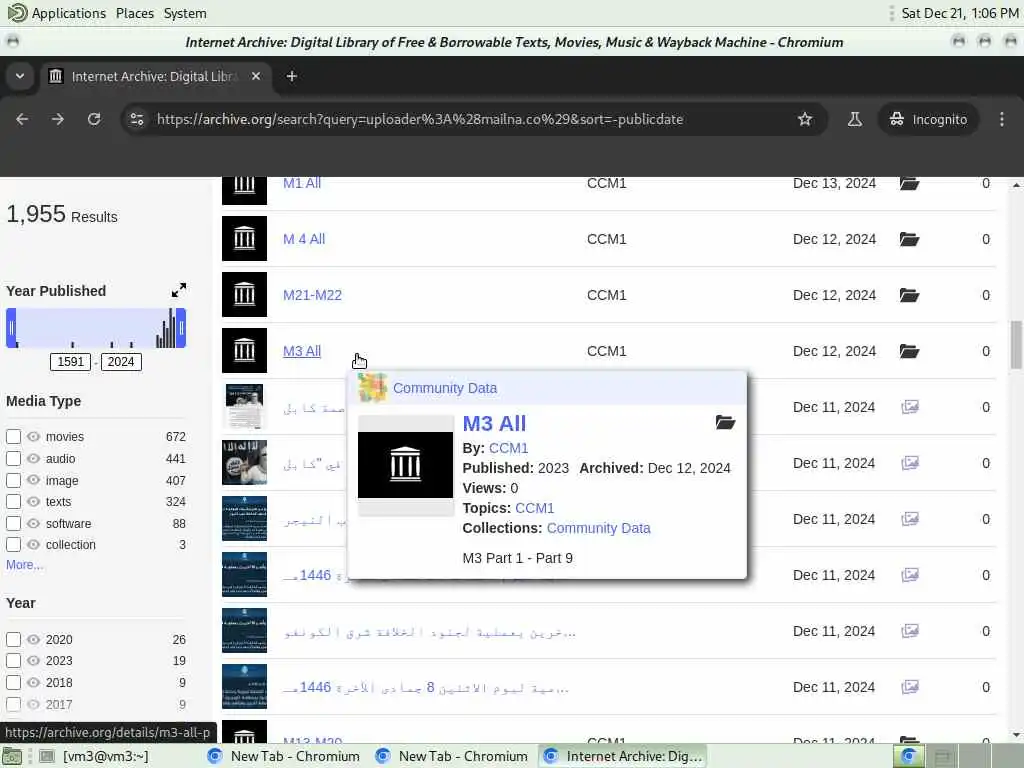Open the tab search dropdown arrow
1024x768 pixels.
pyautogui.click(x=20, y=76)
